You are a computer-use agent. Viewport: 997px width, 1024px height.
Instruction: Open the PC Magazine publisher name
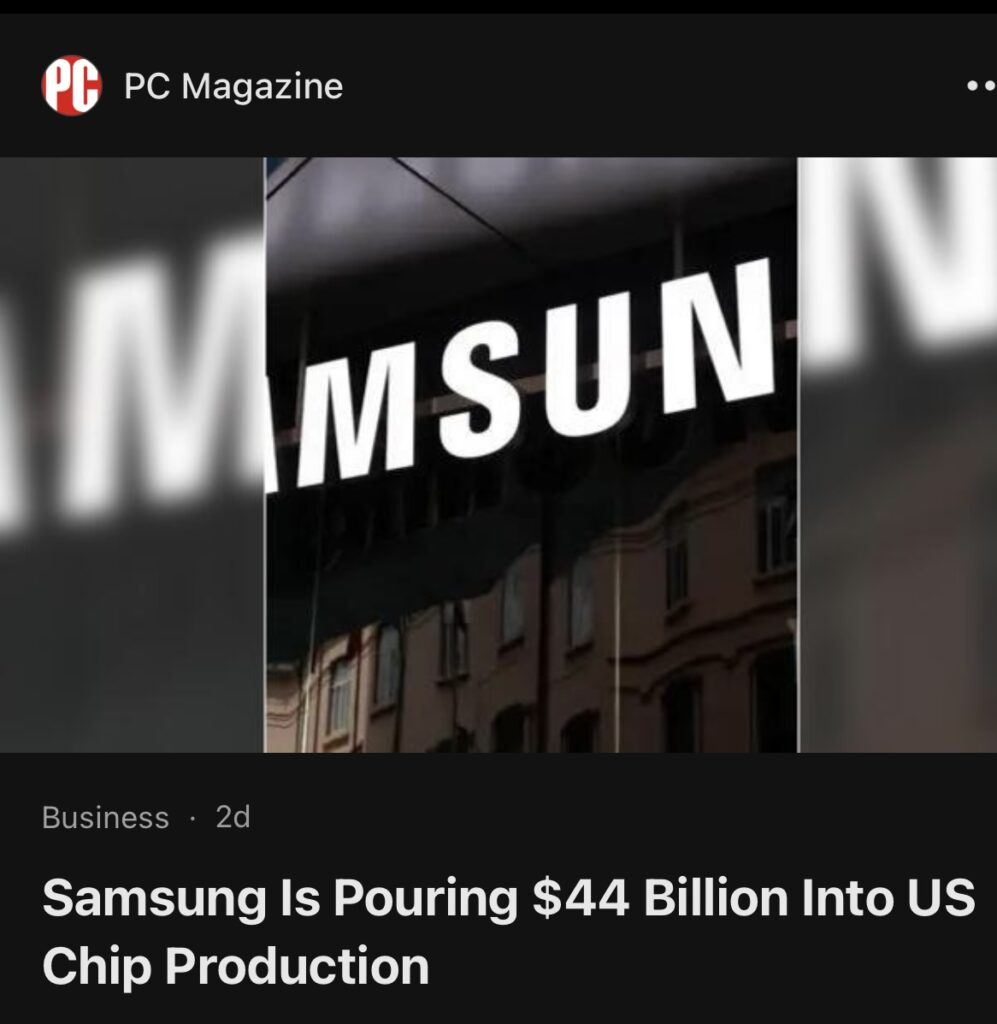233,86
